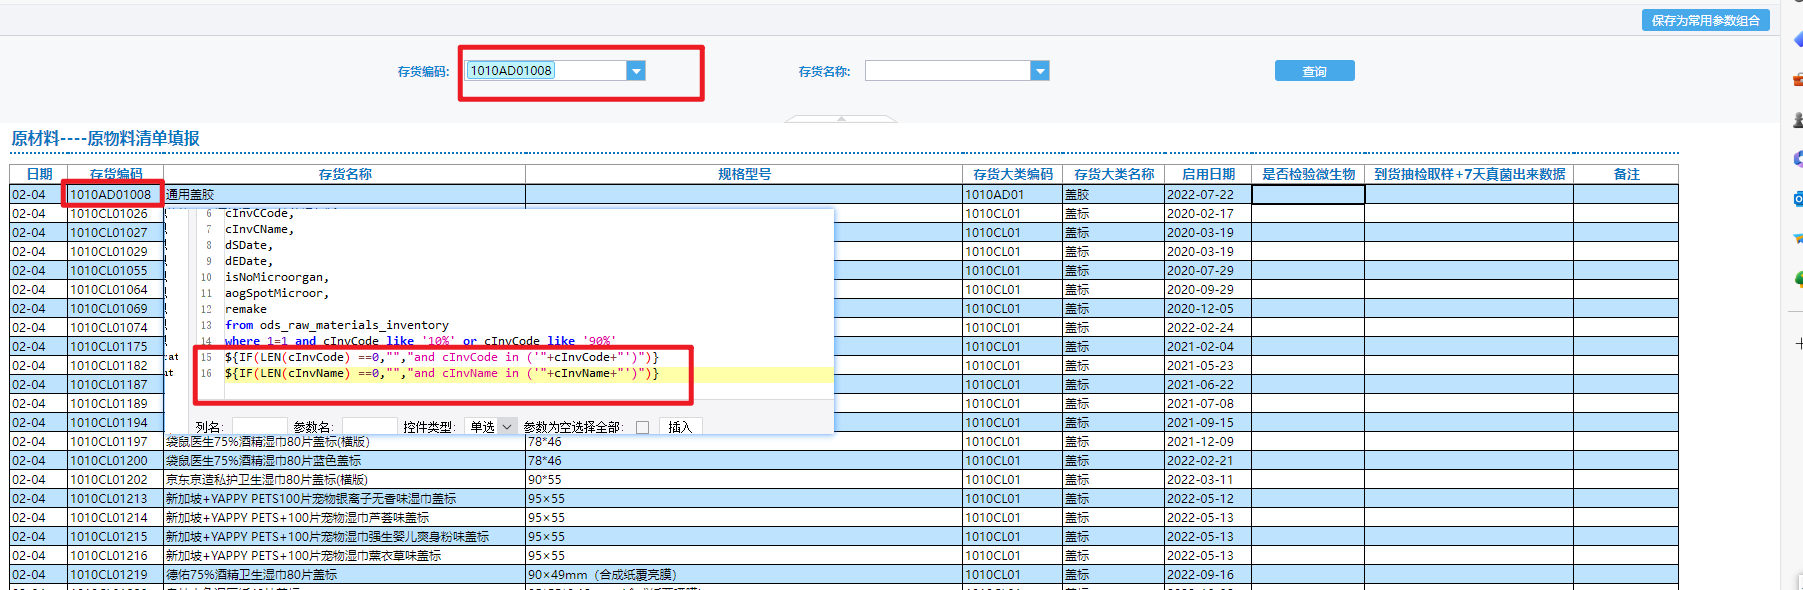Screen dimensions: 1803x590
Task: Select the 存货名称 column header
Action: pos(345,174)
